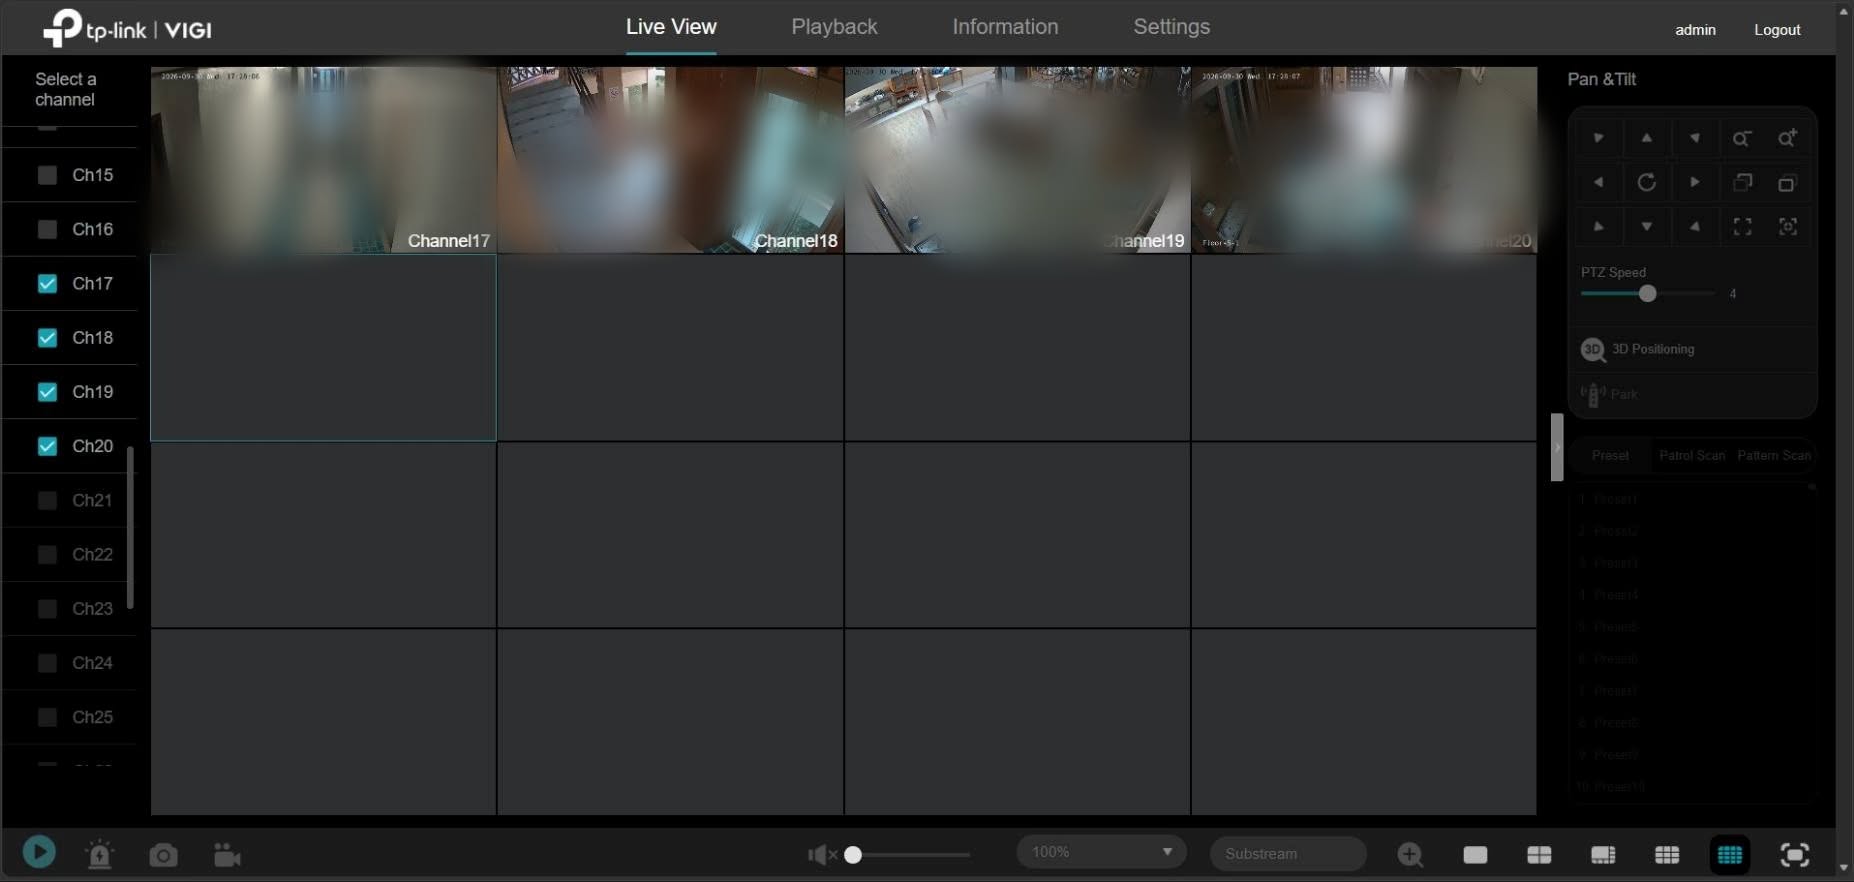This screenshot has width=1854, height=882.
Task: Switch to nine-window grid layout
Action: (1667, 855)
